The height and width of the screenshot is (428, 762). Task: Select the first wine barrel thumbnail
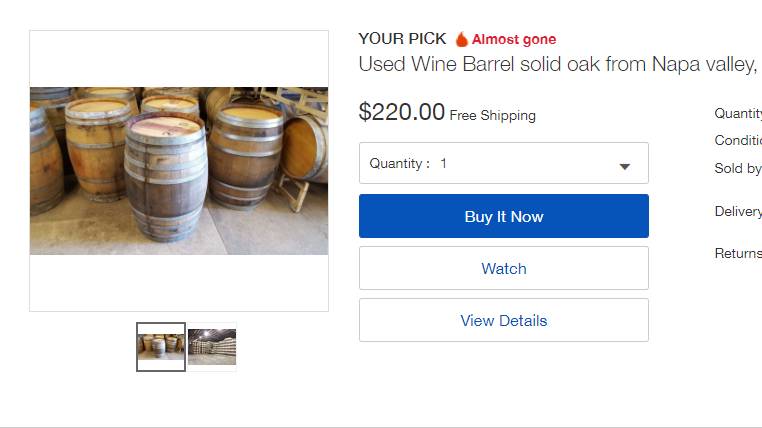[161, 347]
